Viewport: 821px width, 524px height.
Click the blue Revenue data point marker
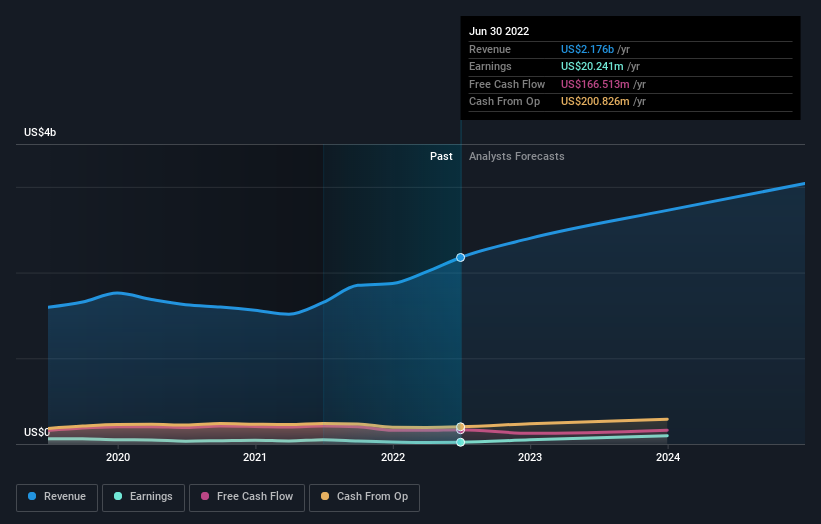click(460, 258)
